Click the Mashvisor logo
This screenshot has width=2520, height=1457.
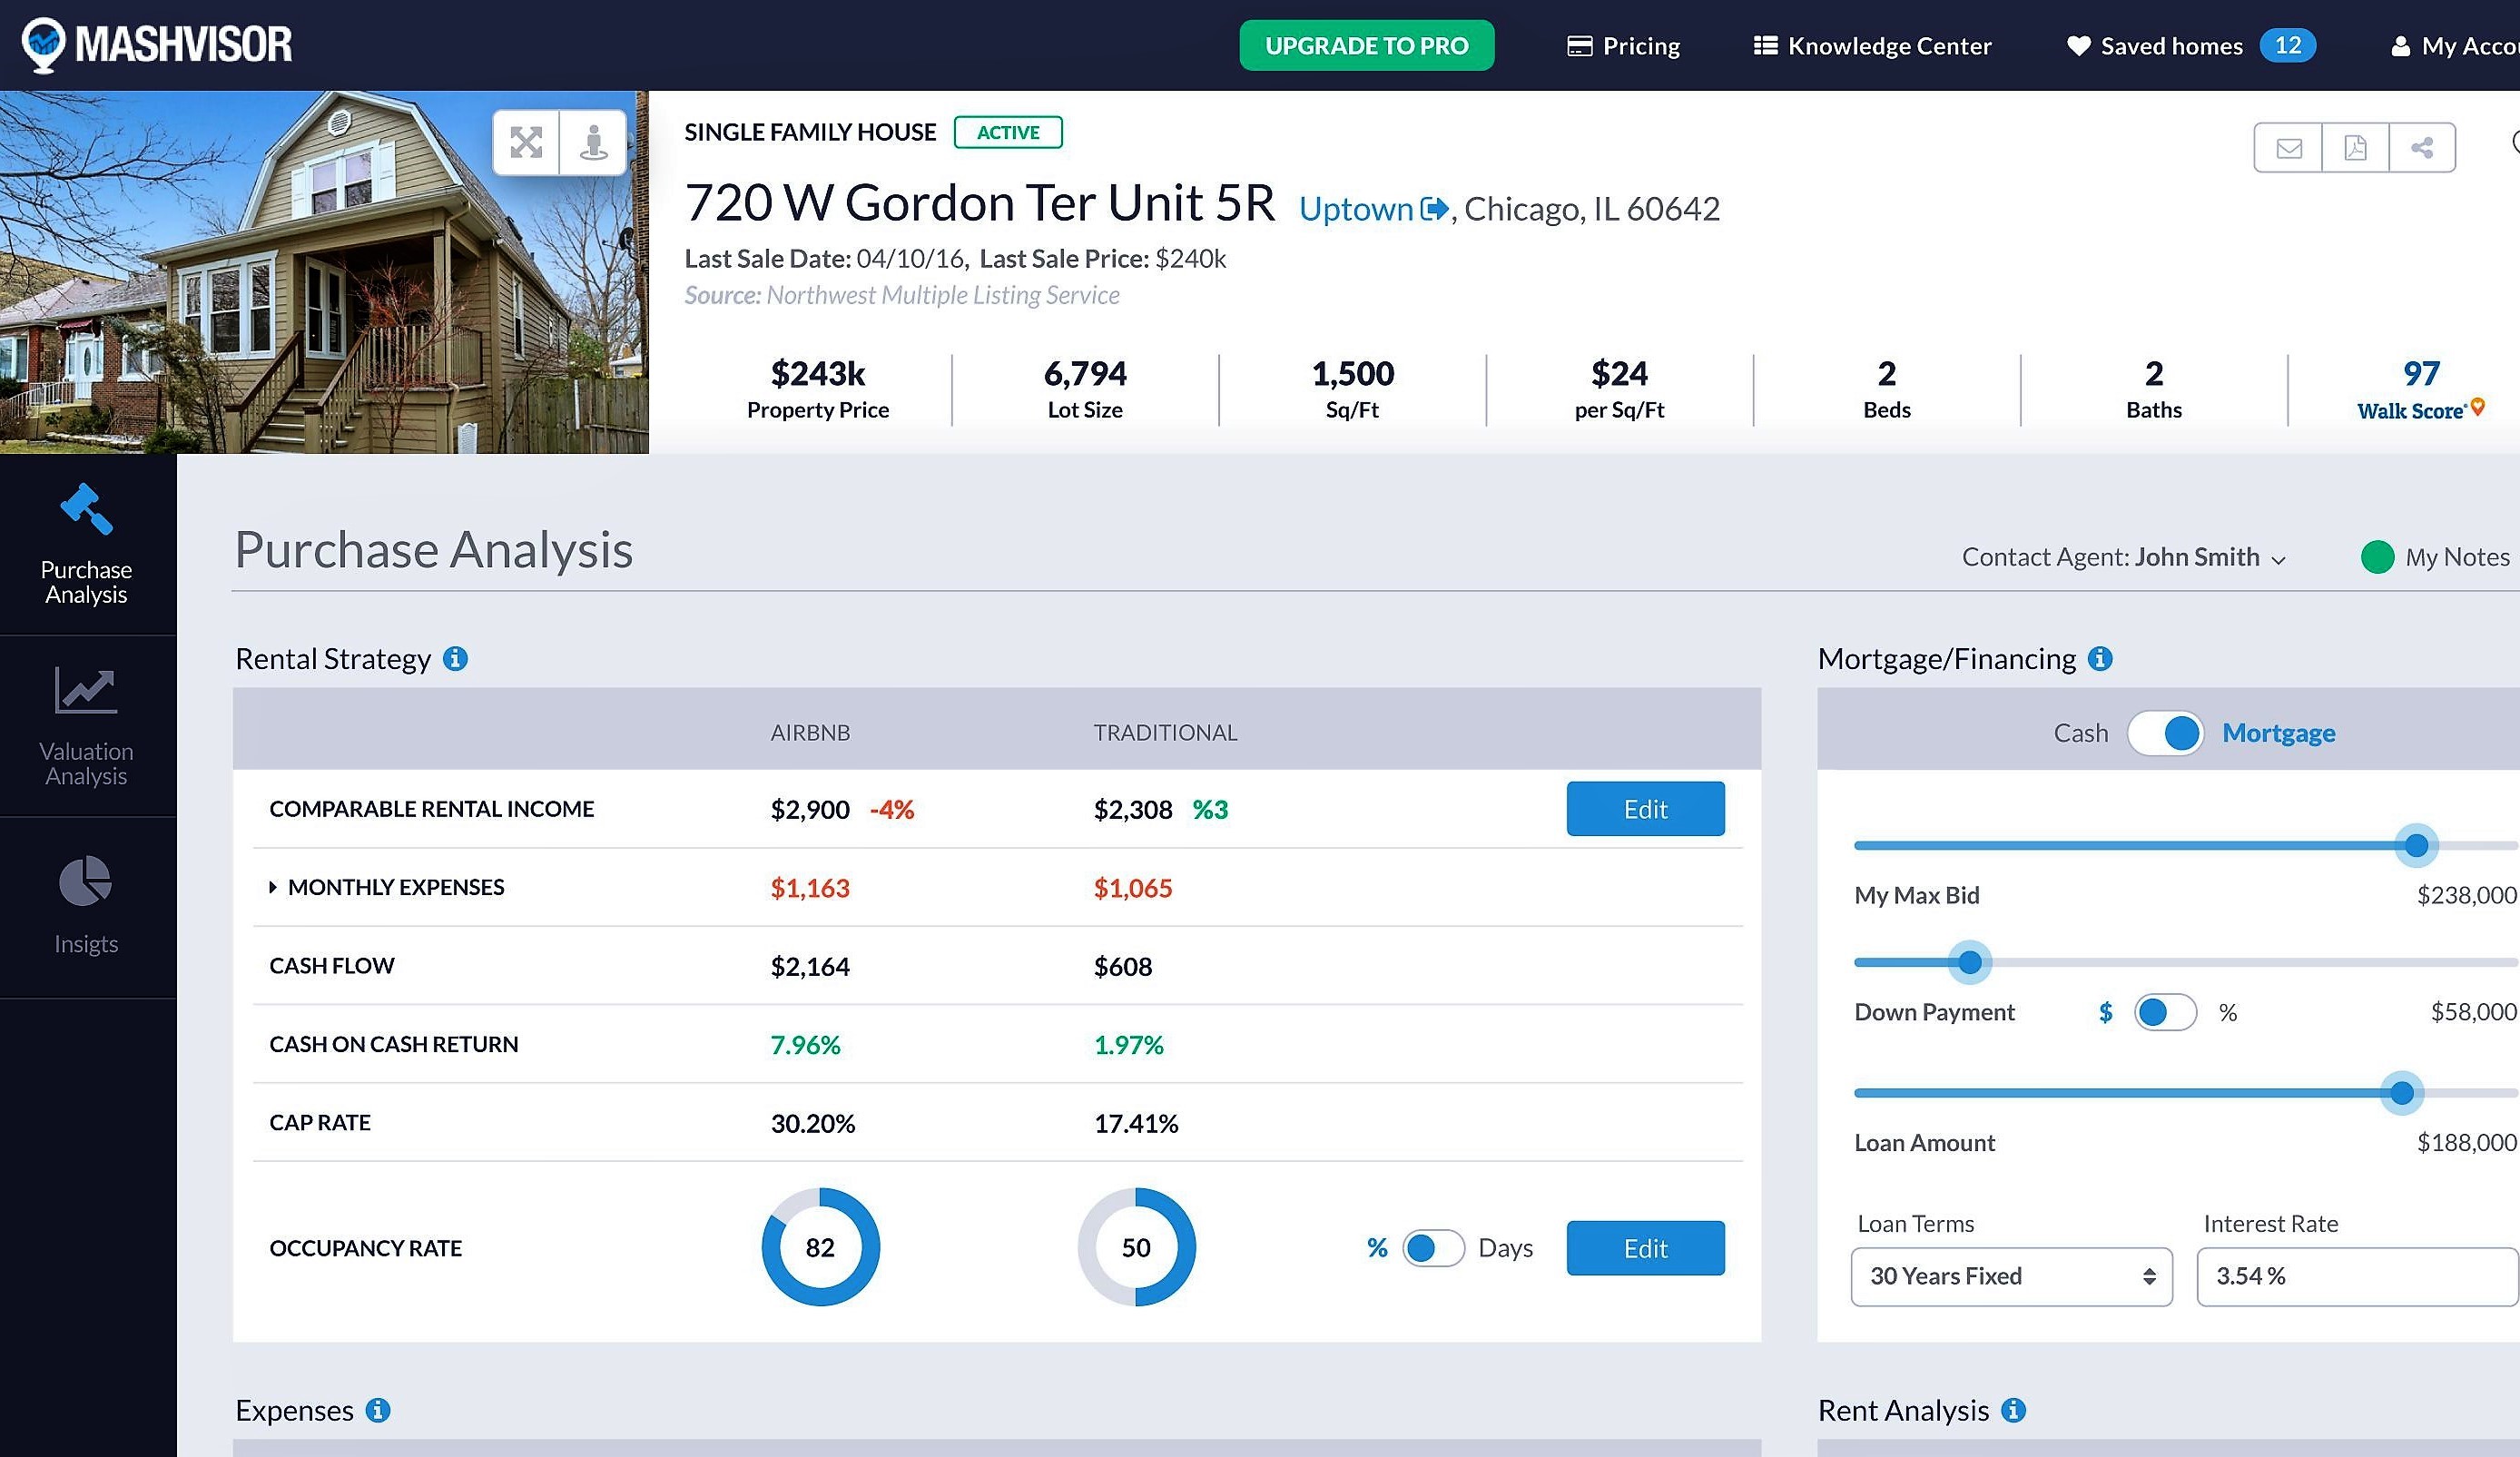click(157, 45)
